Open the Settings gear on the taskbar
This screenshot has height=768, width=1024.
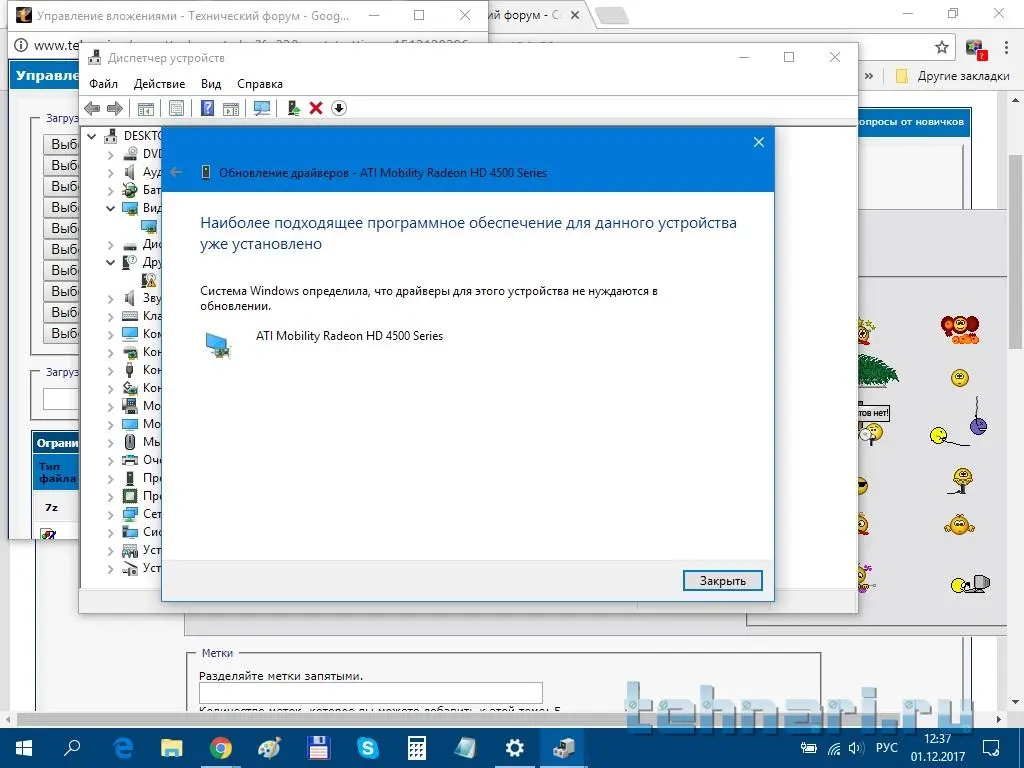[x=515, y=748]
